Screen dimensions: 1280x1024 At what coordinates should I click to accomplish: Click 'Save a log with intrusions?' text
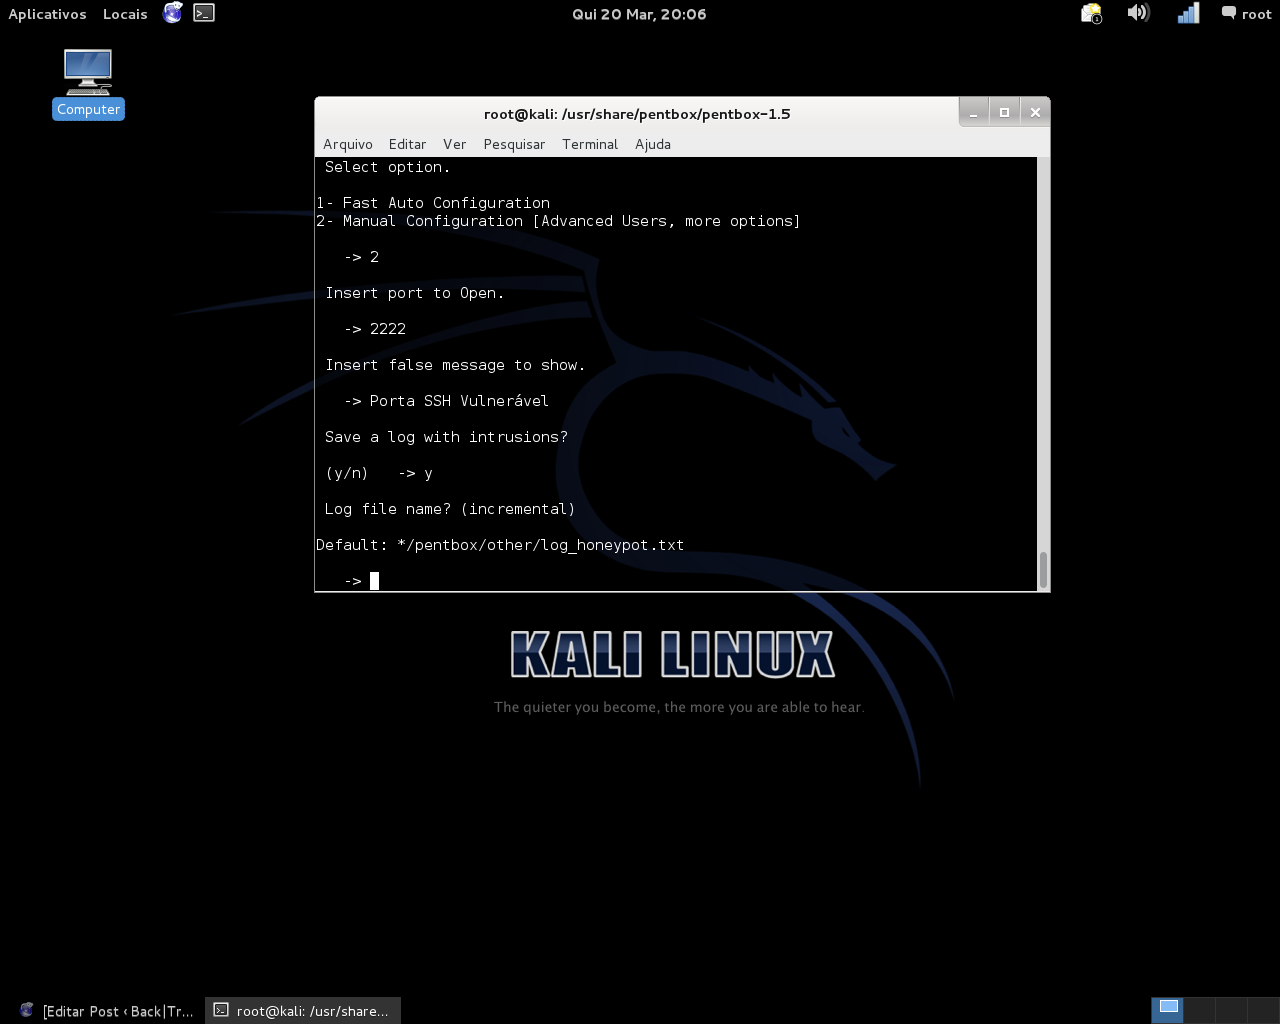tap(446, 437)
